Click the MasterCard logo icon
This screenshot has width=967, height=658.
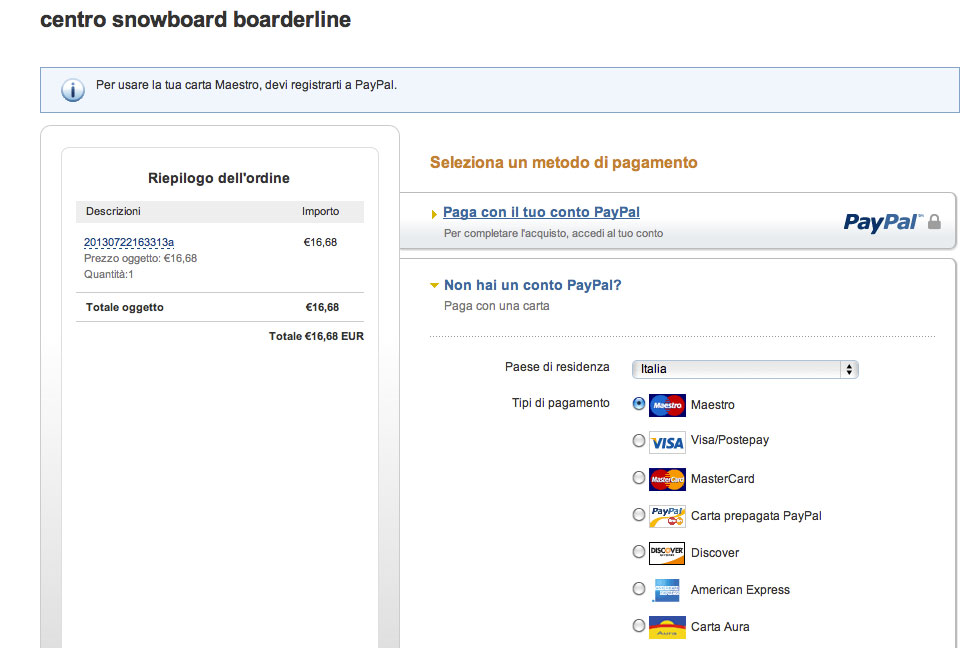[x=667, y=479]
